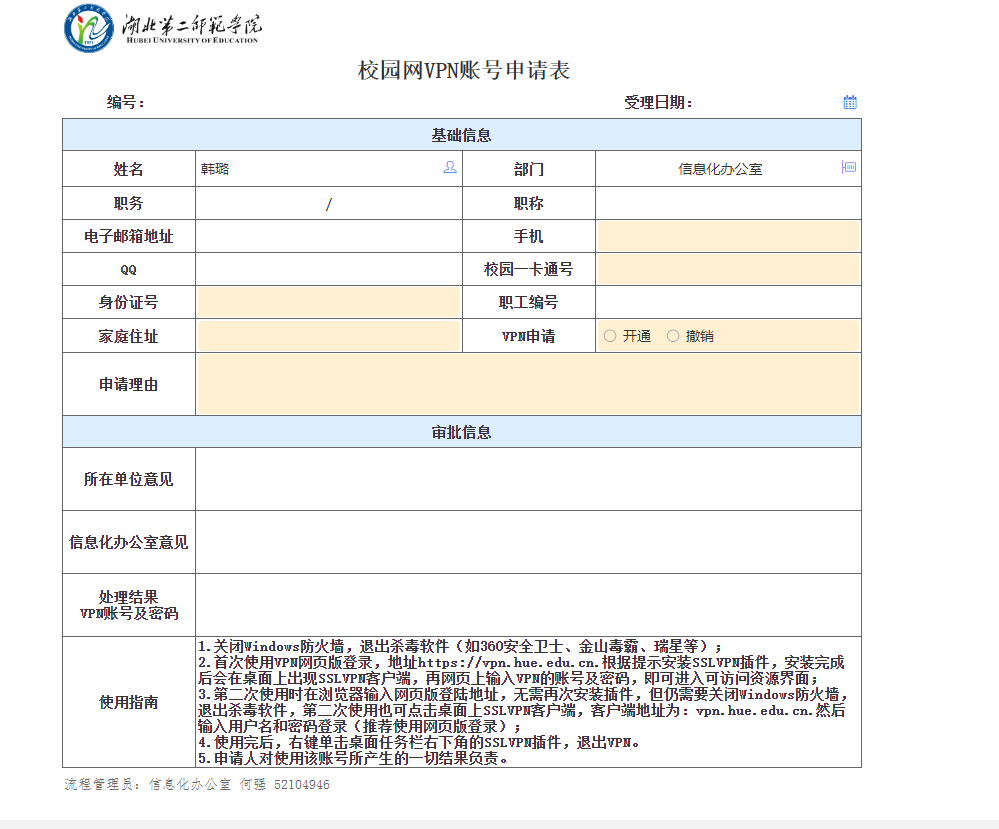This screenshot has width=999, height=829.
Task: Select the 开通 radio button
Action: [x=610, y=336]
